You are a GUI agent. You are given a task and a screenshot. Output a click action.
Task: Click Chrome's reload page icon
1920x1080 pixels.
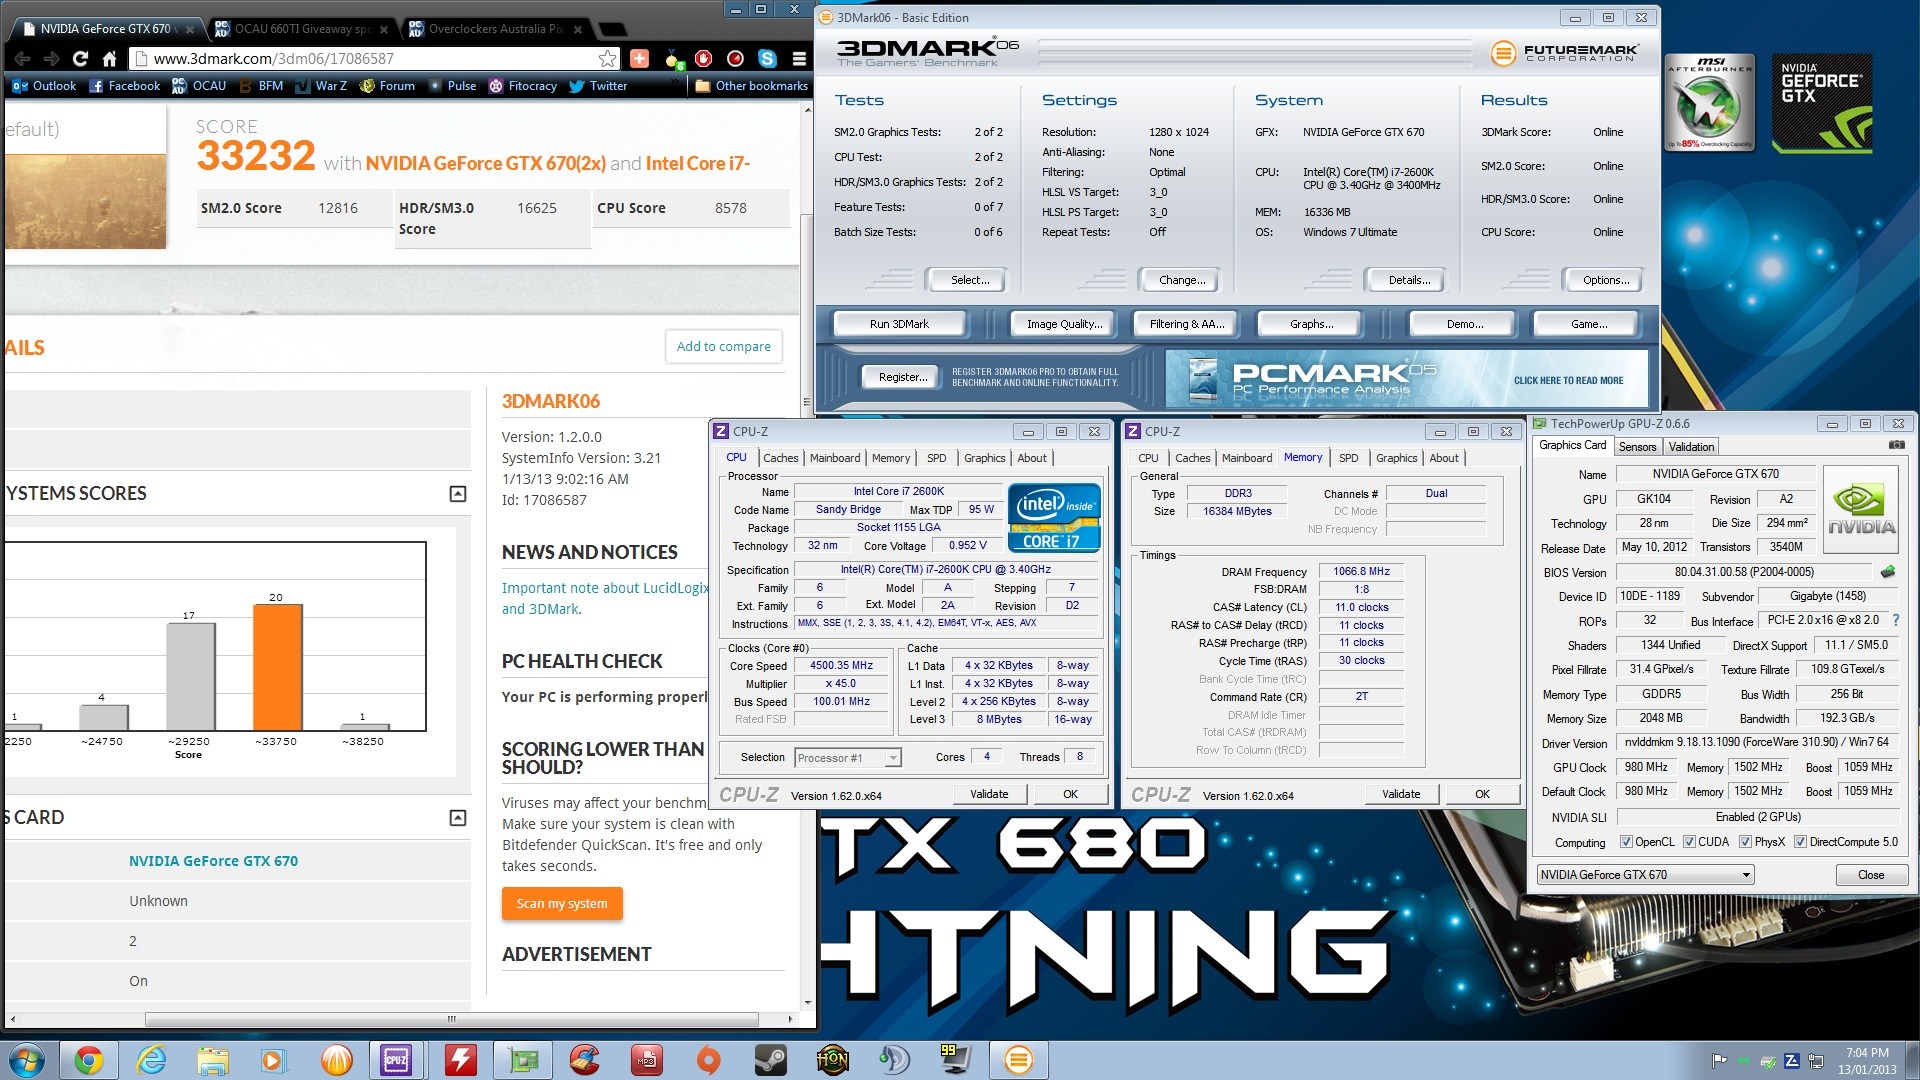click(80, 59)
